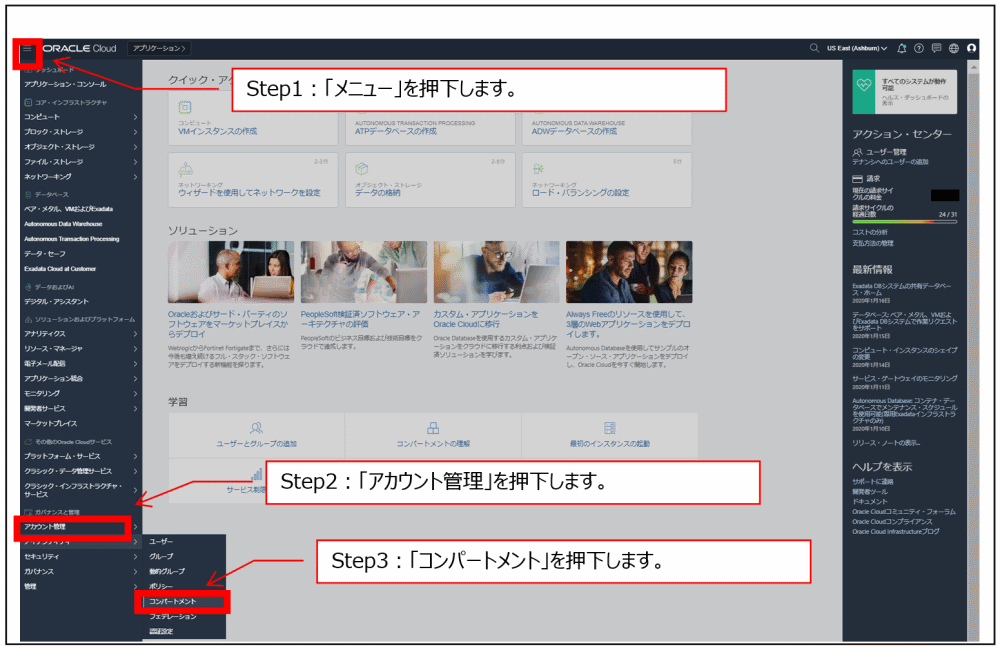
Task: Click リリース・ノートの表示 link
Action: point(886,443)
